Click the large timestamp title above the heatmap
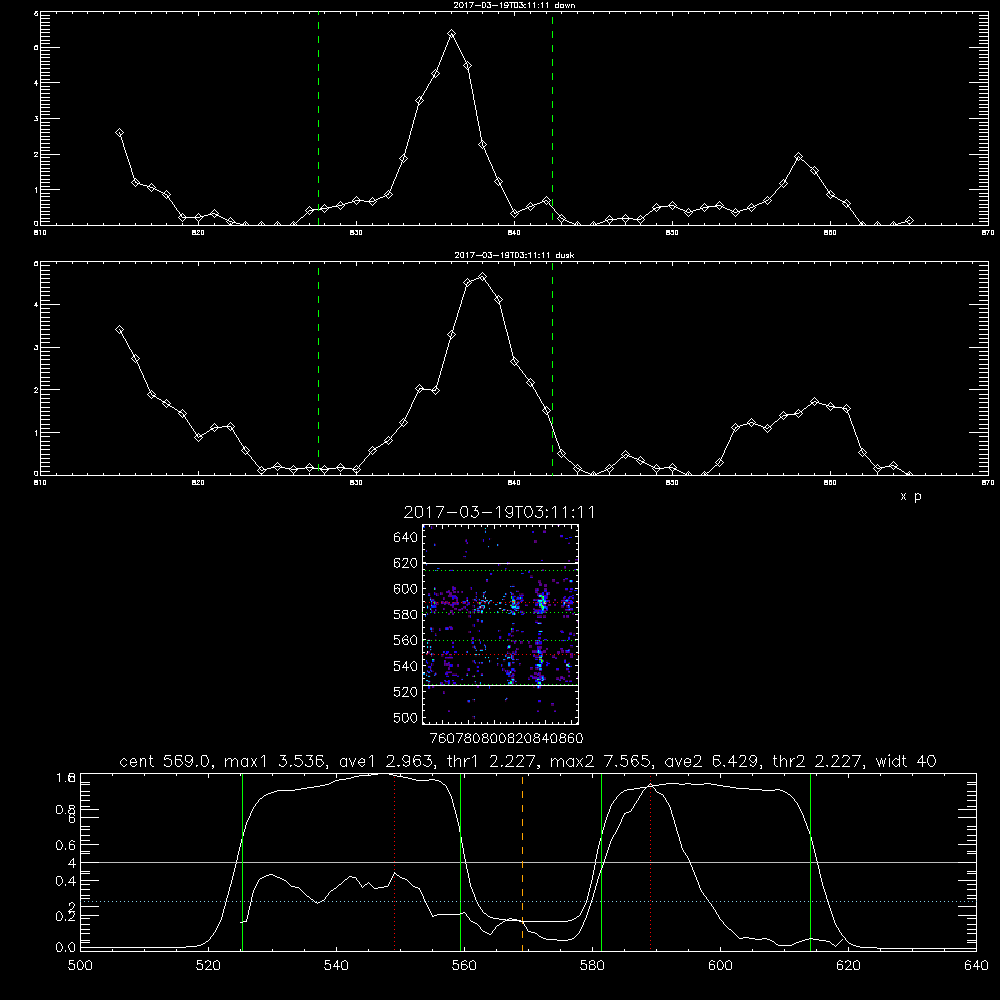This screenshot has height=1000, width=1000. pos(499,512)
